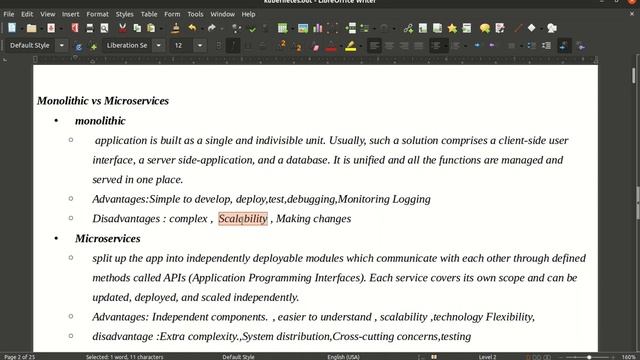This screenshot has height=360, width=640.
Task: Open the Edit menu
Action: click(27, 14)
